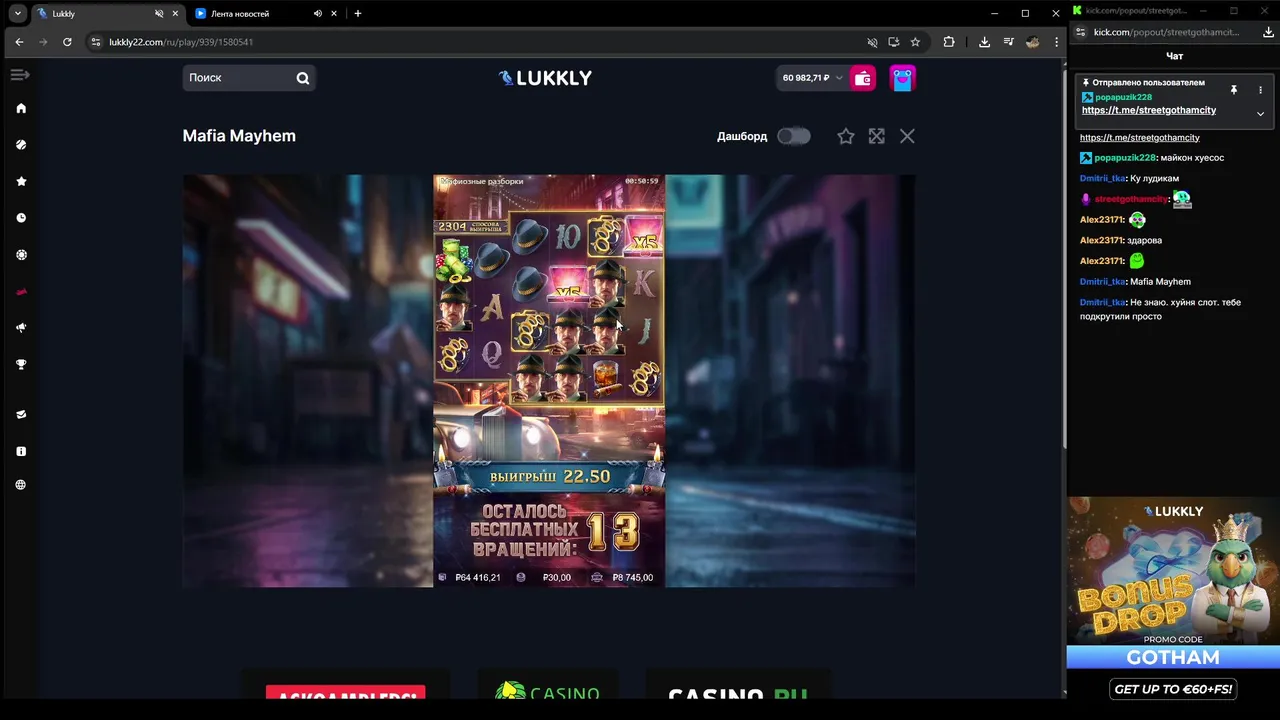Open the globe language sidebar icon
The image size is (1280, 720).
coord(21,485)
